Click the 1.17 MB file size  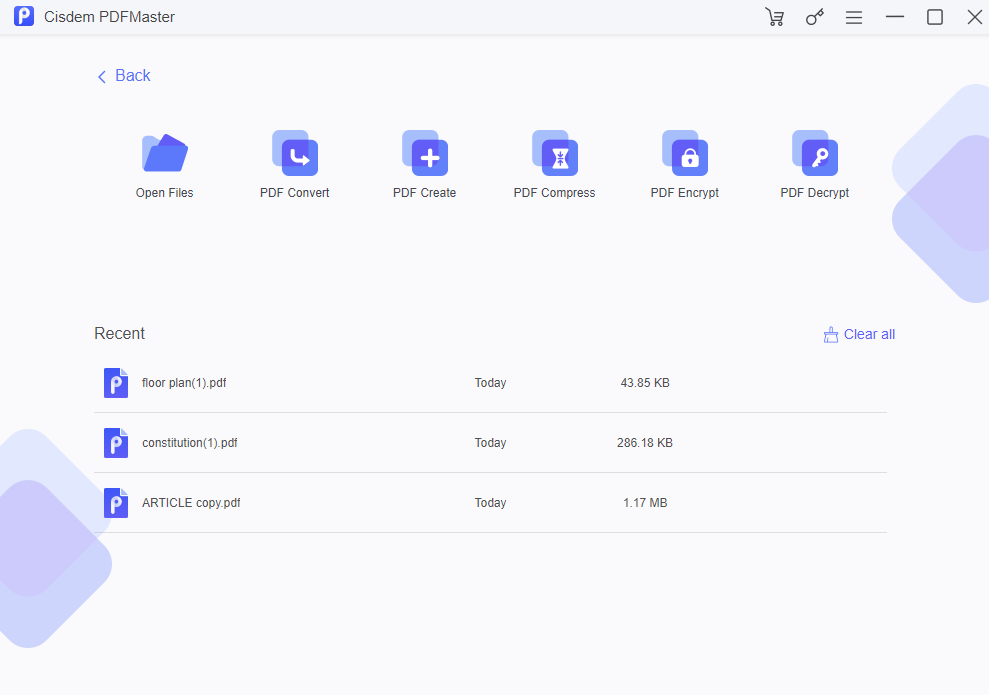[645, 503]
